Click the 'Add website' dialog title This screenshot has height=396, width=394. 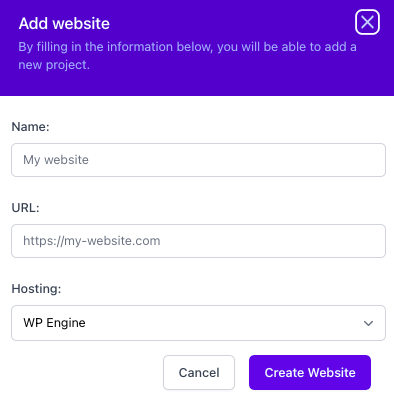(64, 24)
